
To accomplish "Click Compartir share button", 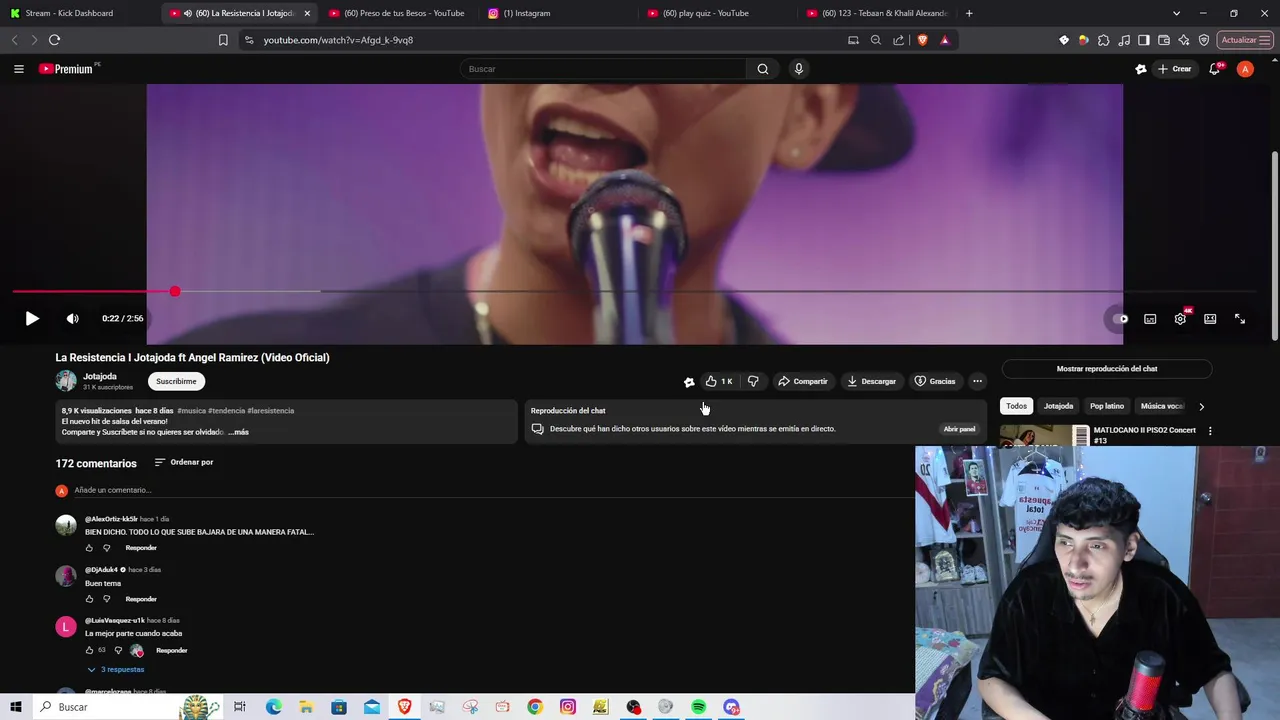I will click(x=803, y=381).
